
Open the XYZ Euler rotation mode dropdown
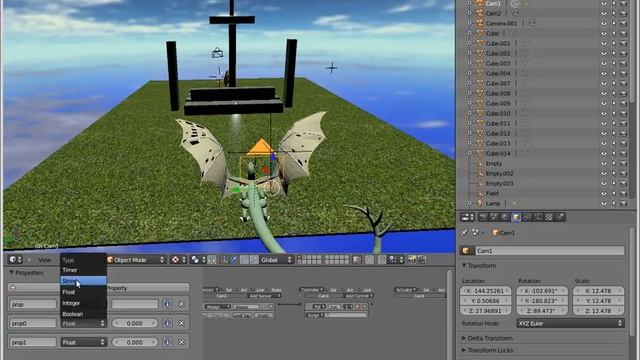point(570,323)
